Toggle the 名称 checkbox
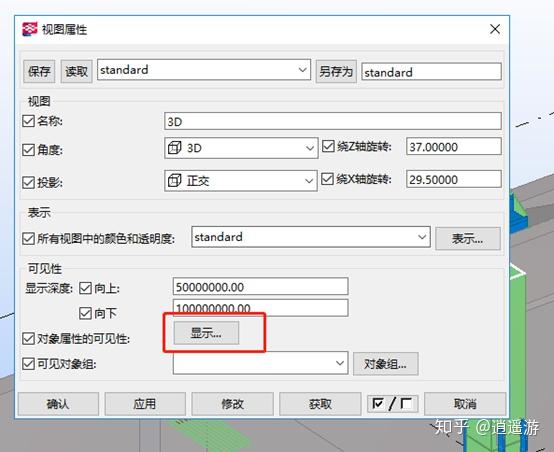554x452 pixels. pos(28,121)
